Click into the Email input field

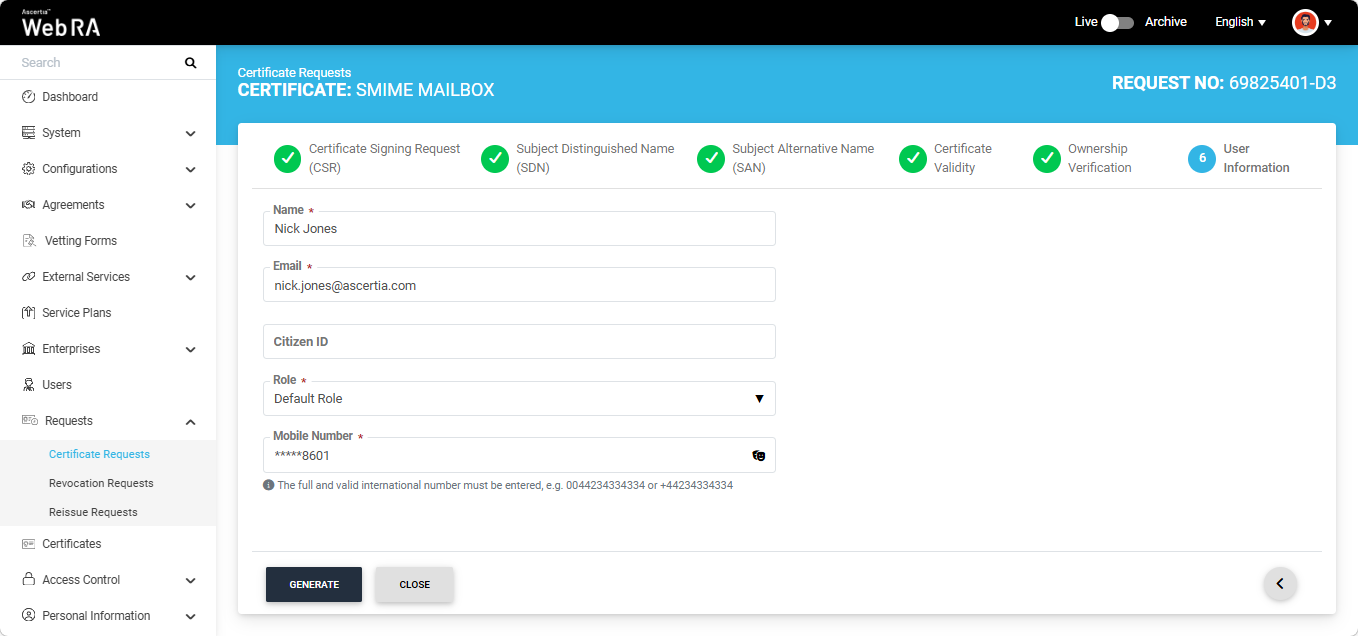click(519, 285)
